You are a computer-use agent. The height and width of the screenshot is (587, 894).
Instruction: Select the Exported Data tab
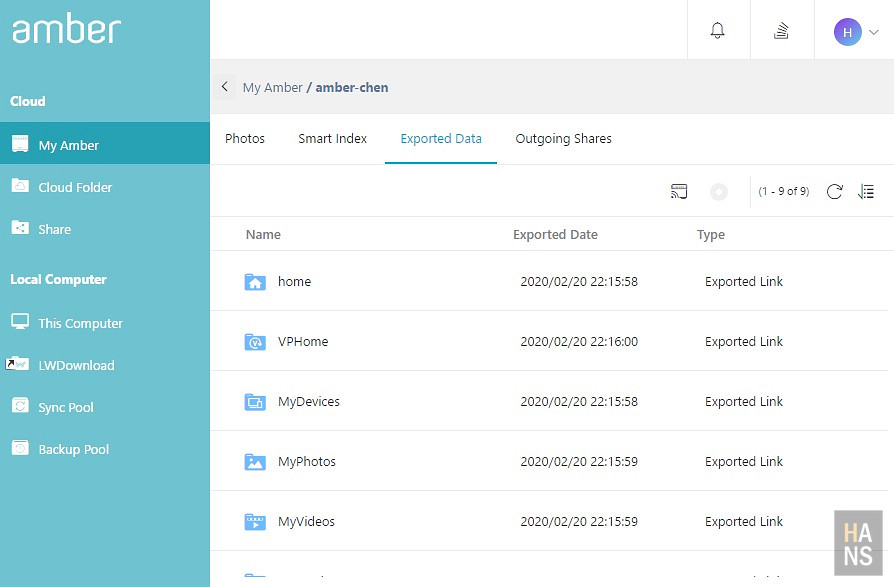(441, 138)
